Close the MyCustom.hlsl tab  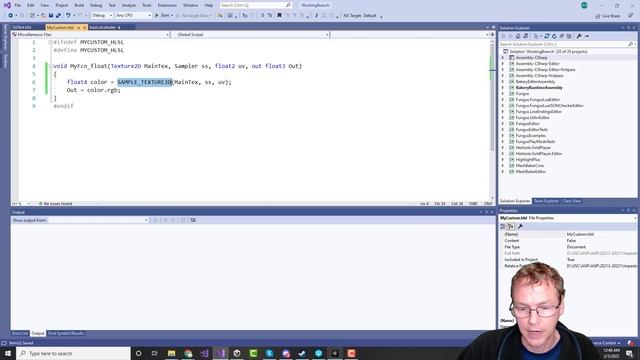coord(84,28)
